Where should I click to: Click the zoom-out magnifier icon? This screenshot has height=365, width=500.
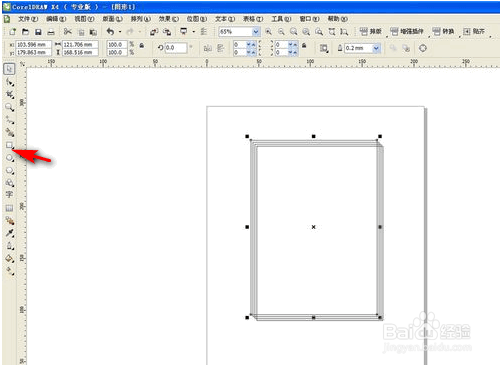coord(281,32)
